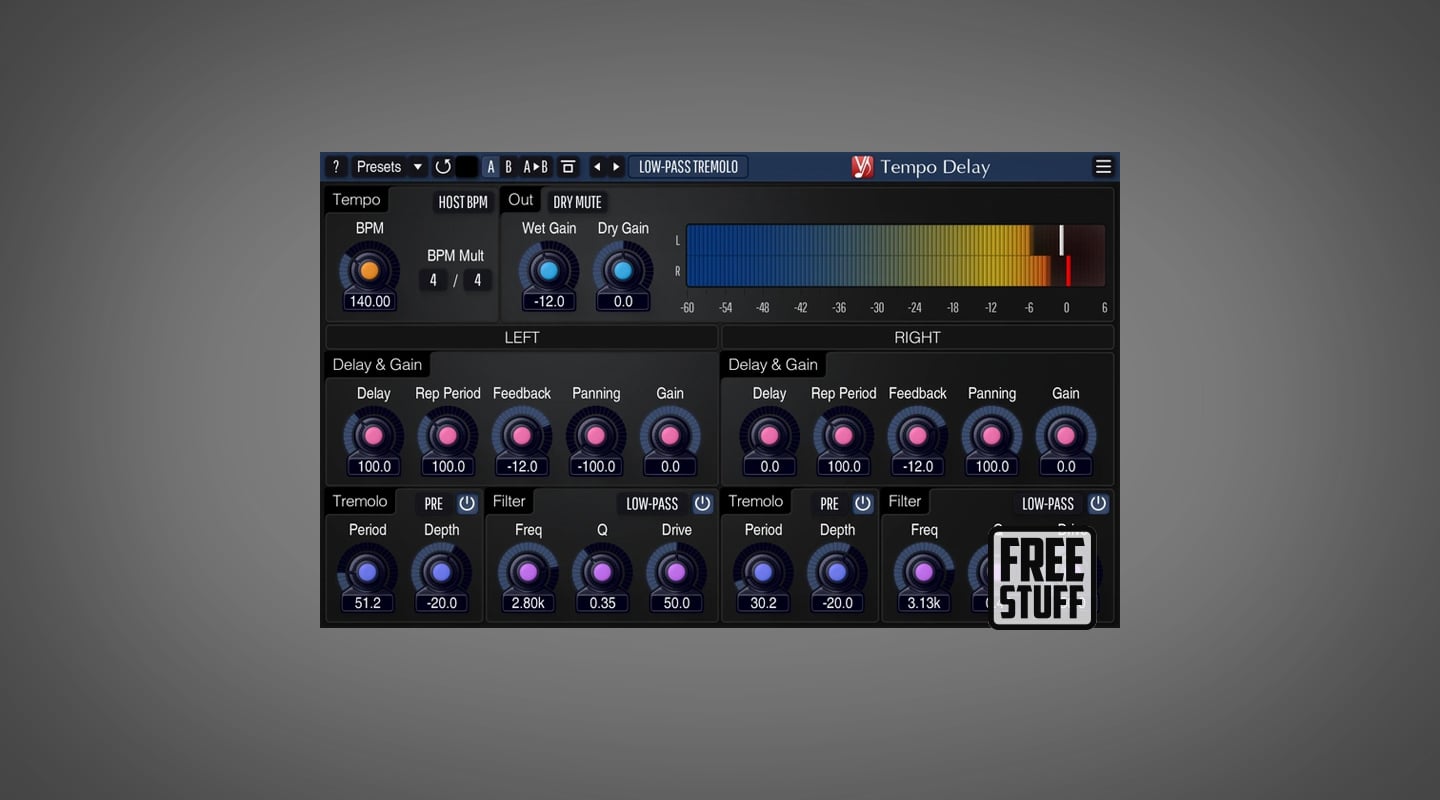The image size is (1440, 800).
Task: Click the window-shaped icon beside A▸B
Action: [568, 167]
